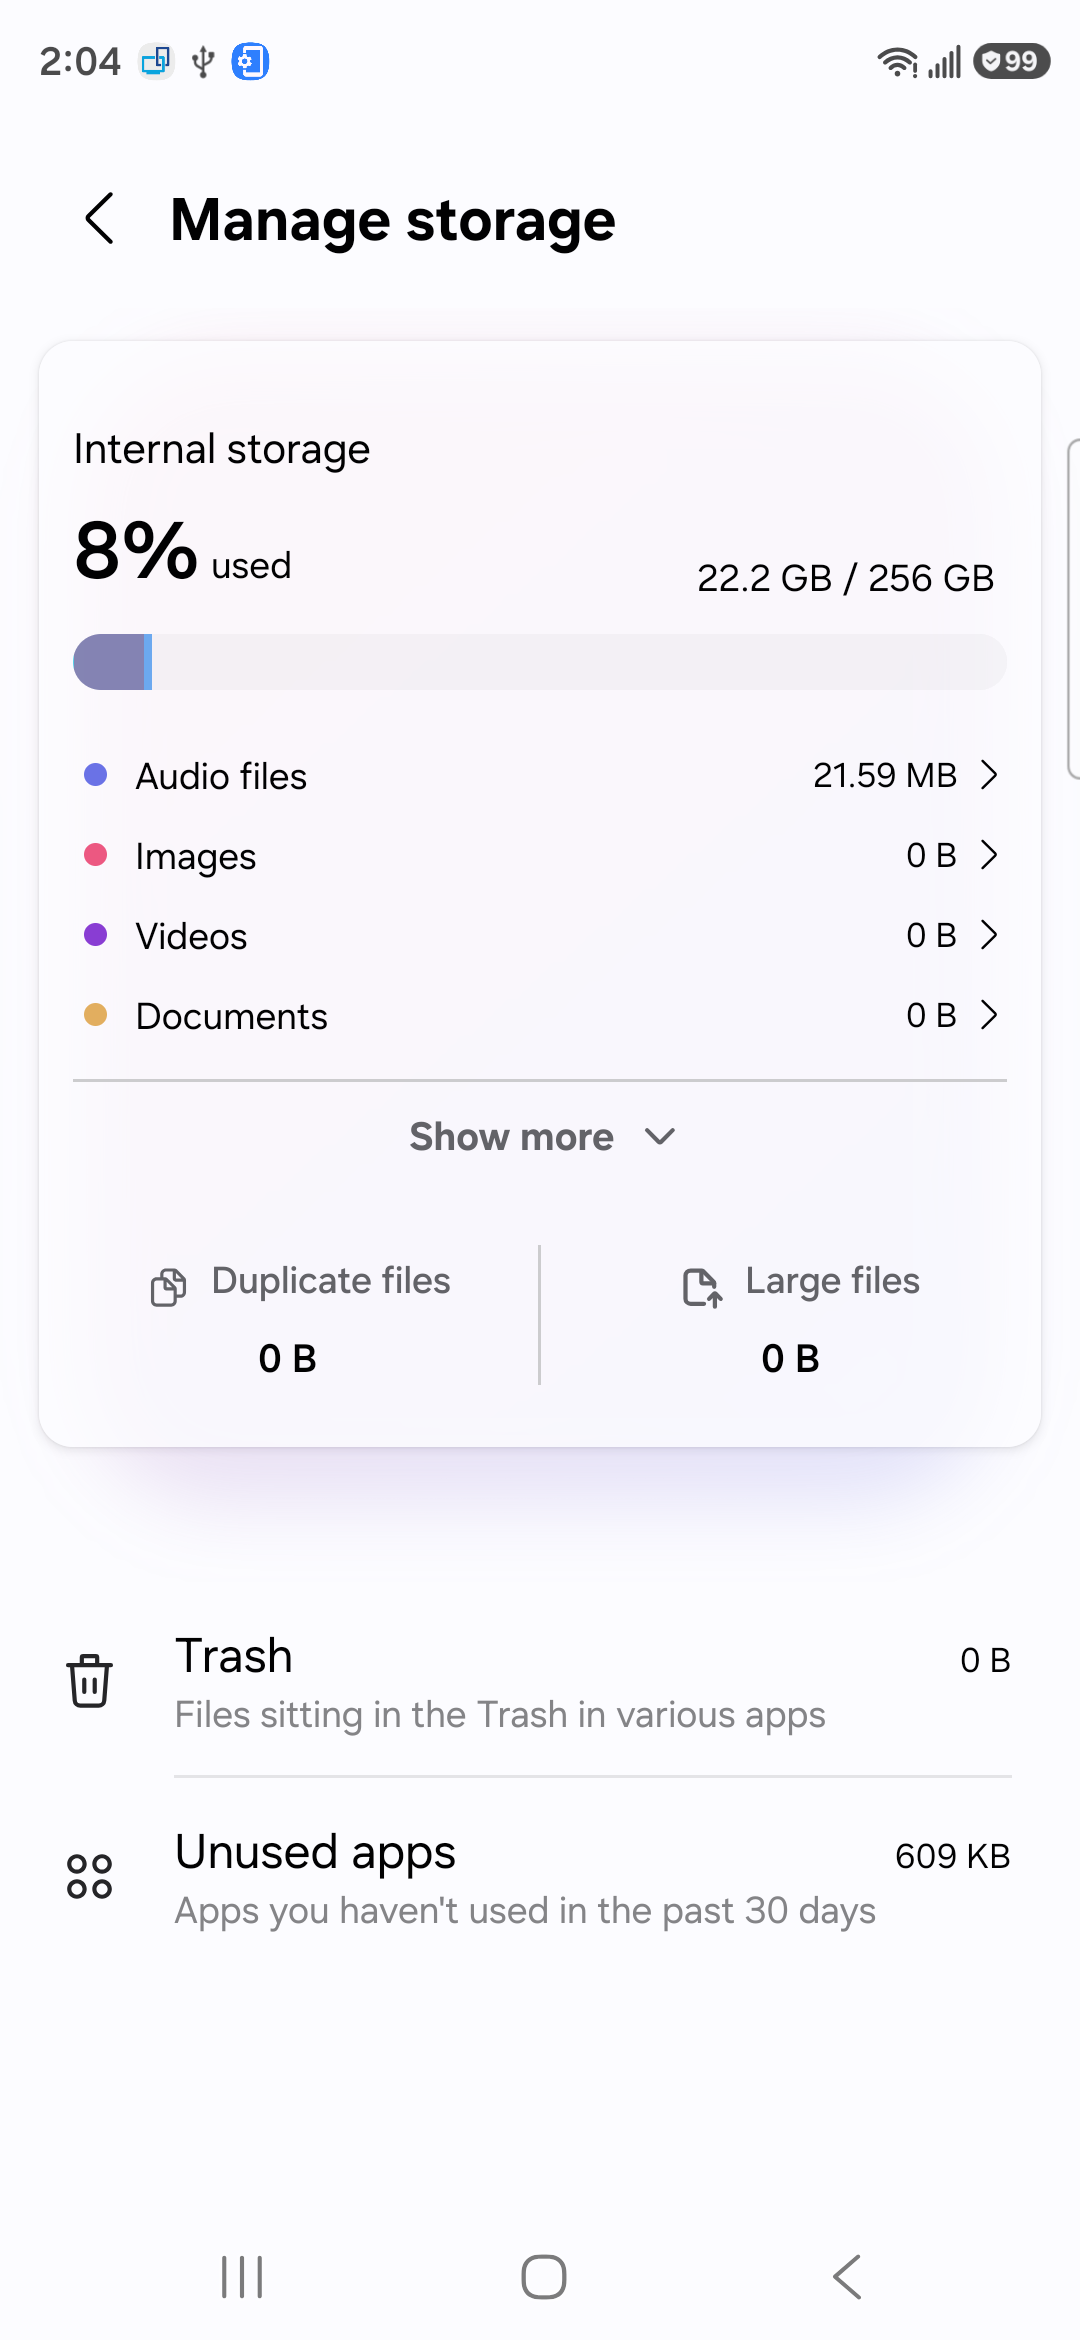Tap the USB status bar icon
The width and height of the screenshot is (1080, 2340).
[203, 62]
